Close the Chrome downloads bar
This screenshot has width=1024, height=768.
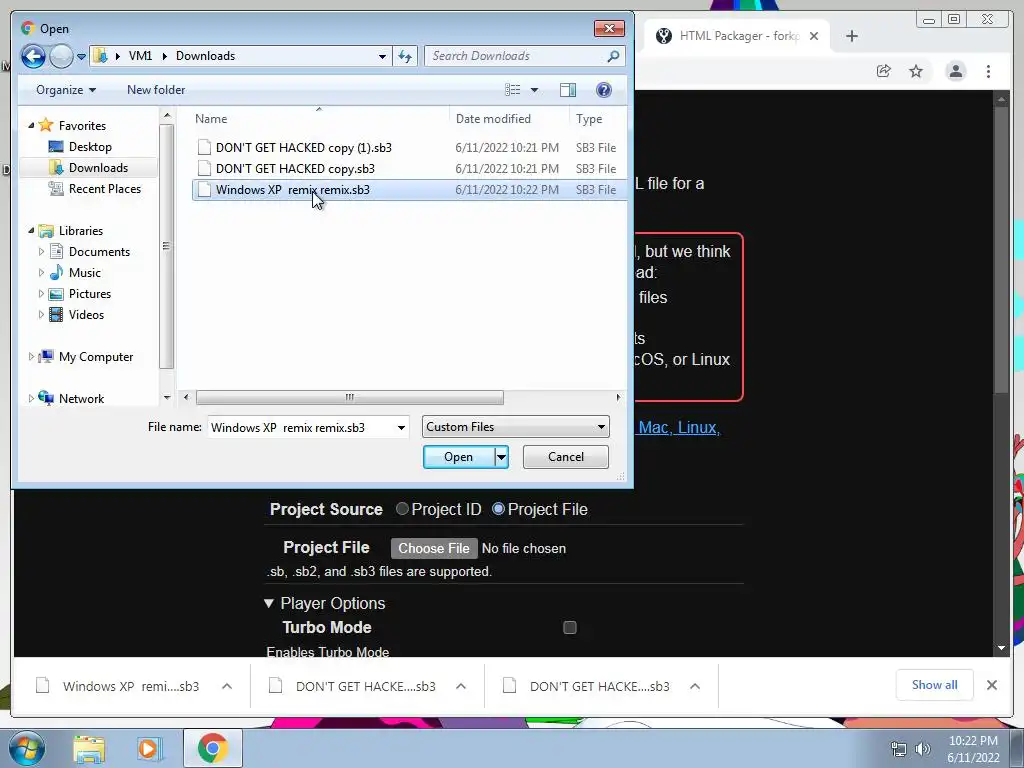pos(992,685)
